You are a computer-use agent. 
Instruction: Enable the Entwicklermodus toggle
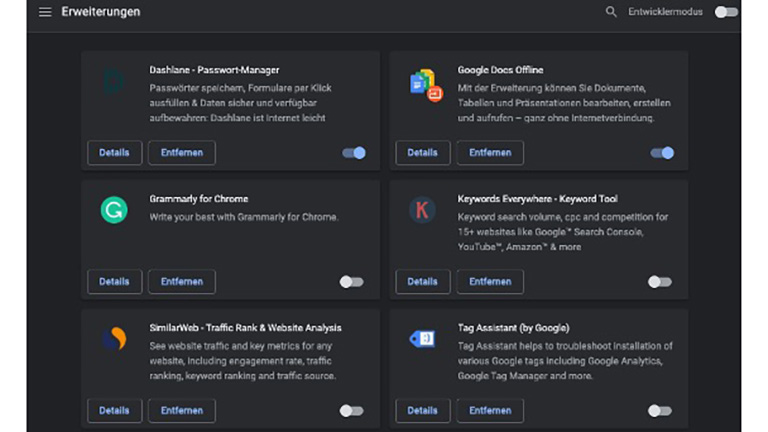click(726, 12)
